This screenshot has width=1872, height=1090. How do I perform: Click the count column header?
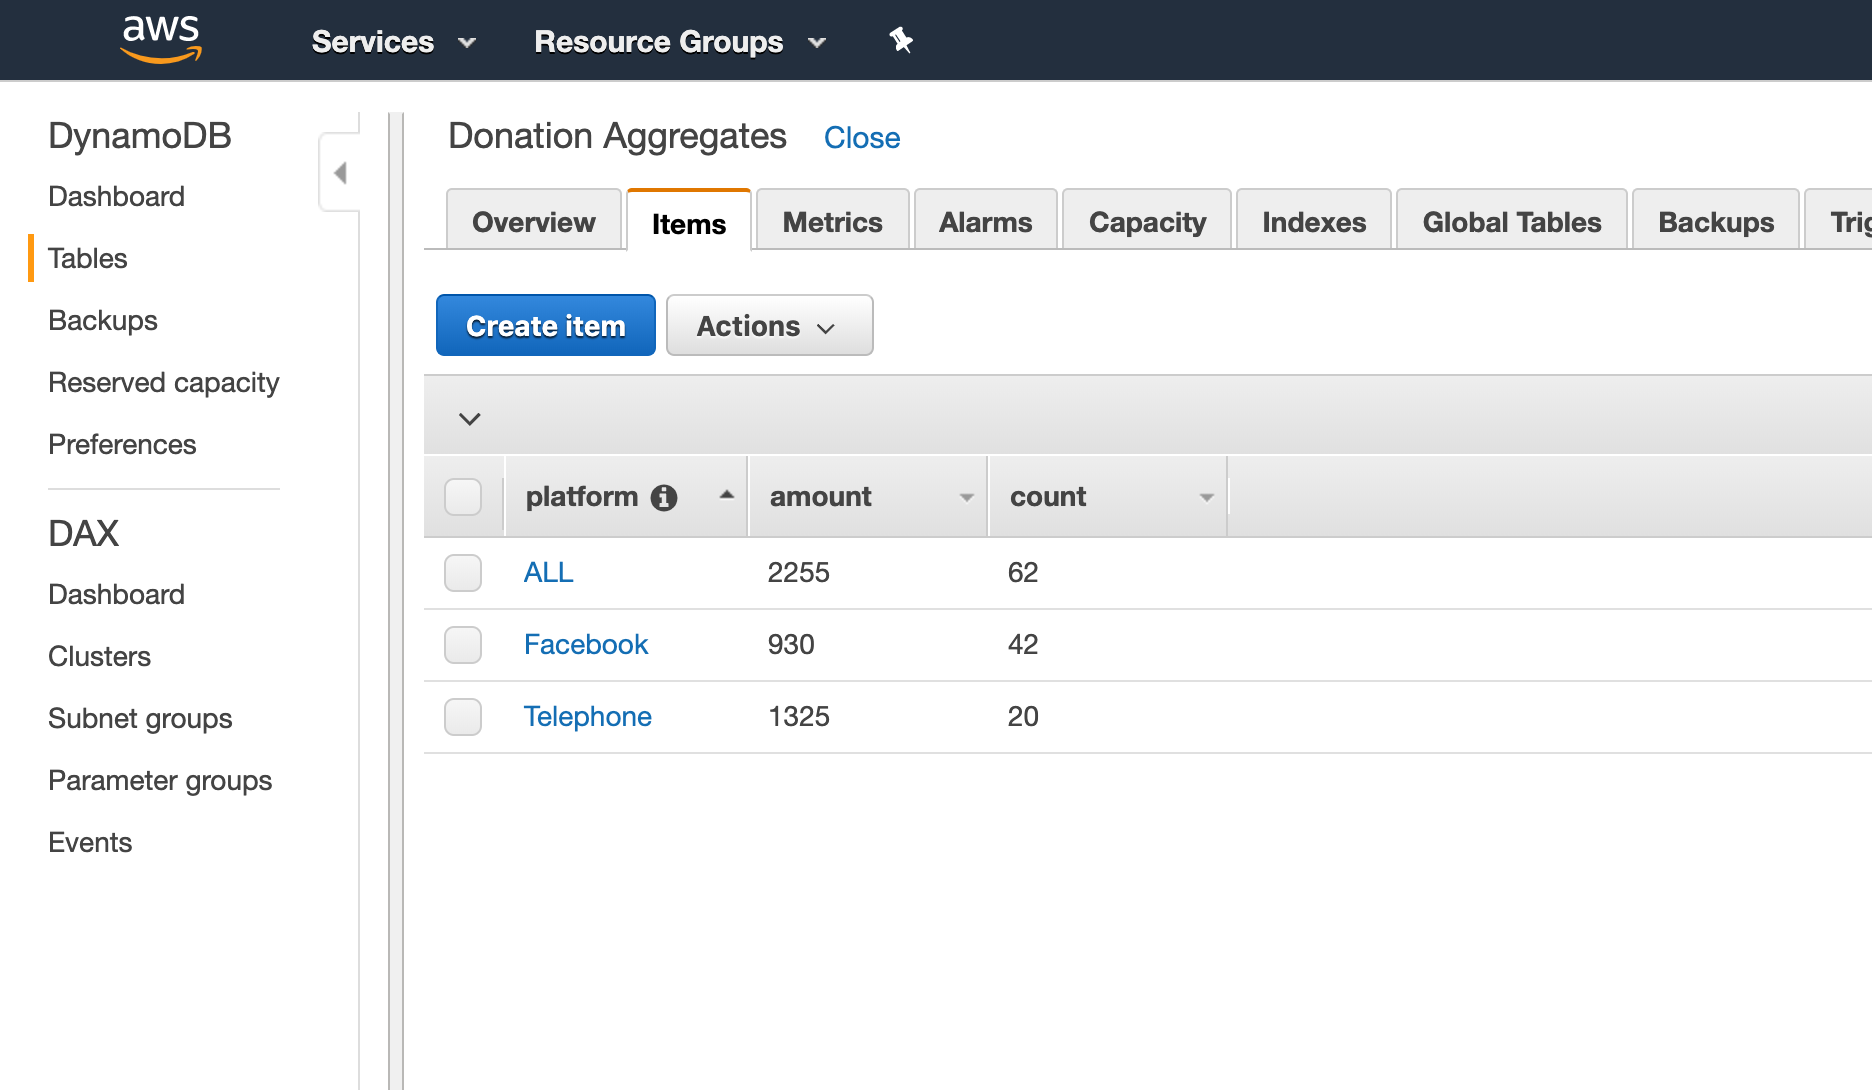click(1108, 497)
